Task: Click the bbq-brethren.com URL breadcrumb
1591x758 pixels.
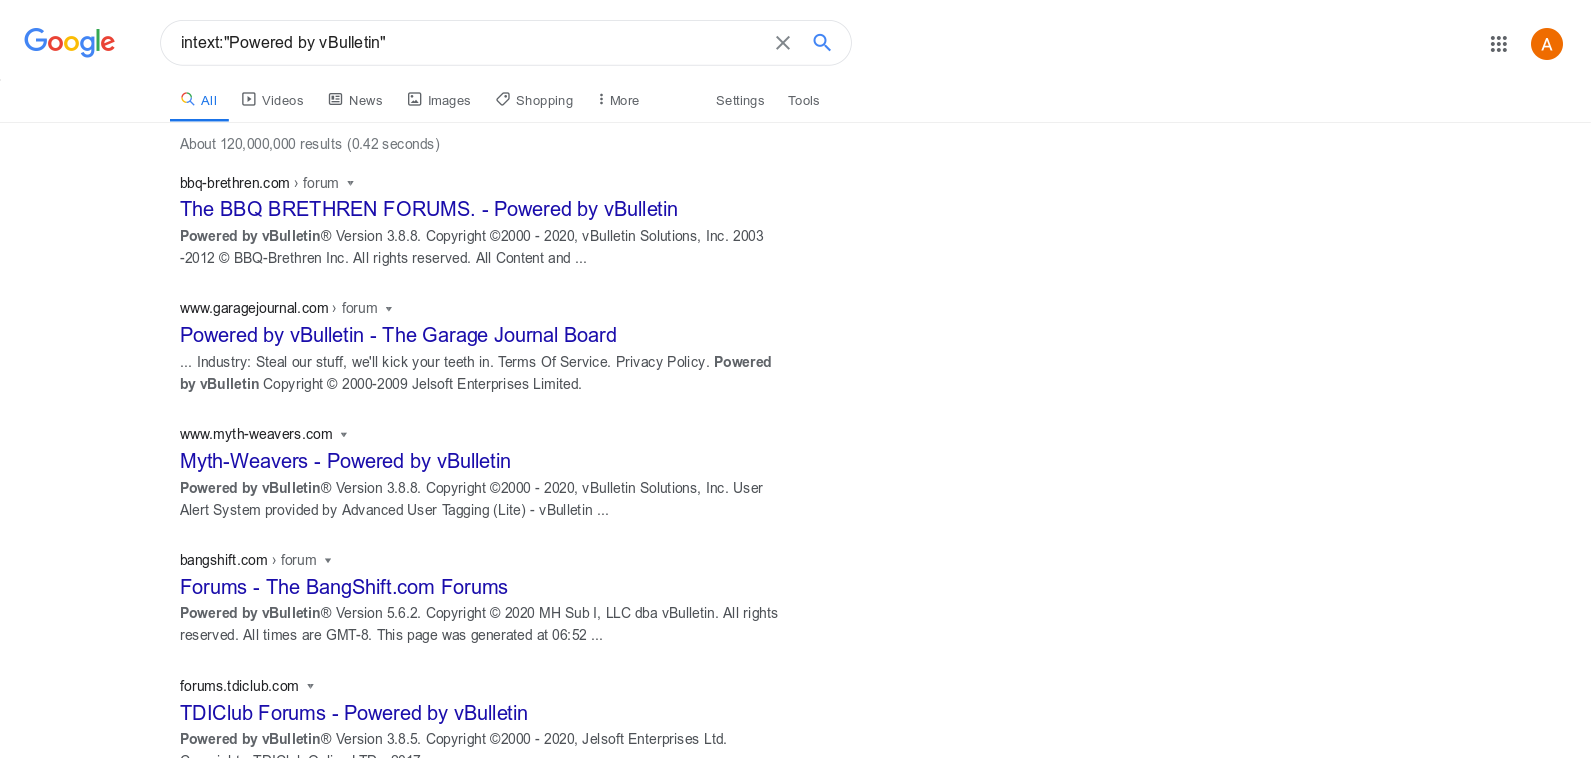Action: coord(259,183)
